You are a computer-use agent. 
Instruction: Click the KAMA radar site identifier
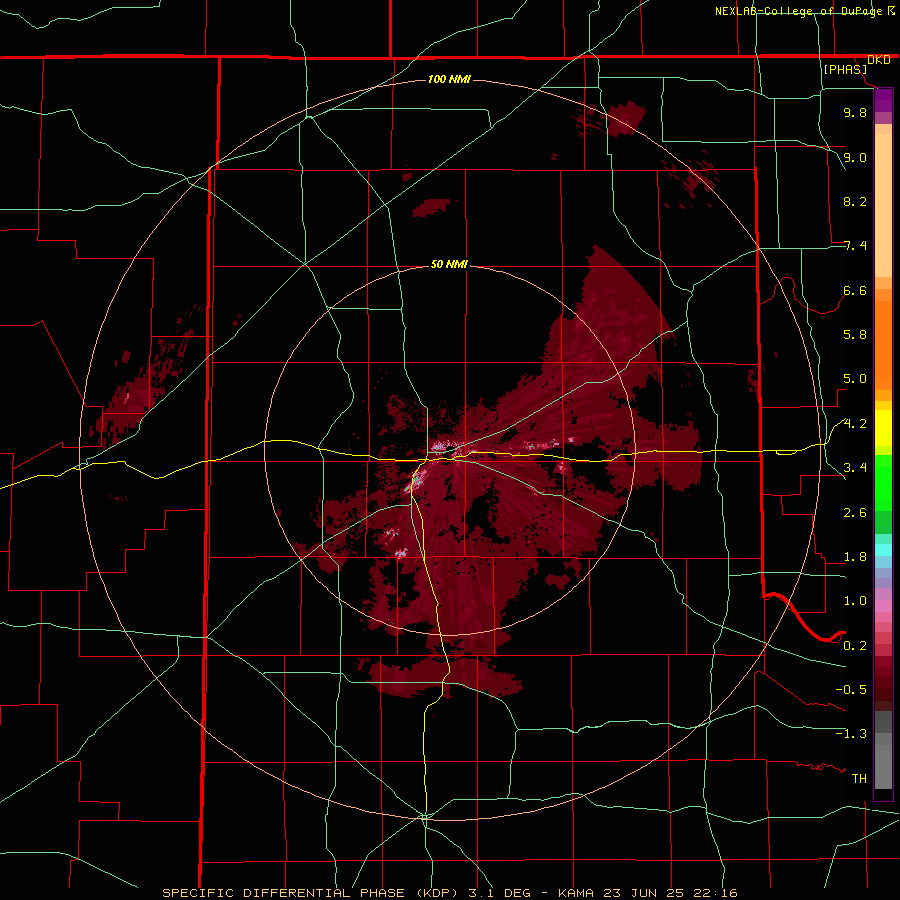[x=578, y=893]
